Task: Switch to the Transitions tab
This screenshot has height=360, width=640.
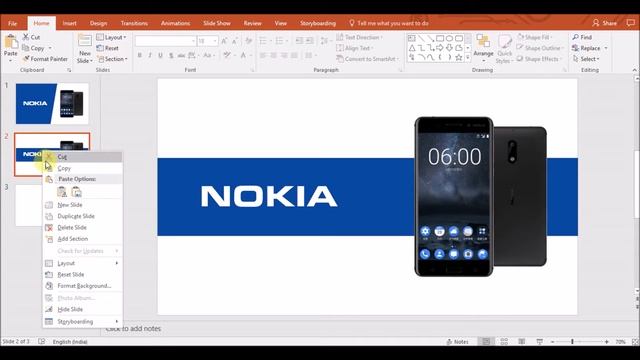Action: (x=134, y=23)
